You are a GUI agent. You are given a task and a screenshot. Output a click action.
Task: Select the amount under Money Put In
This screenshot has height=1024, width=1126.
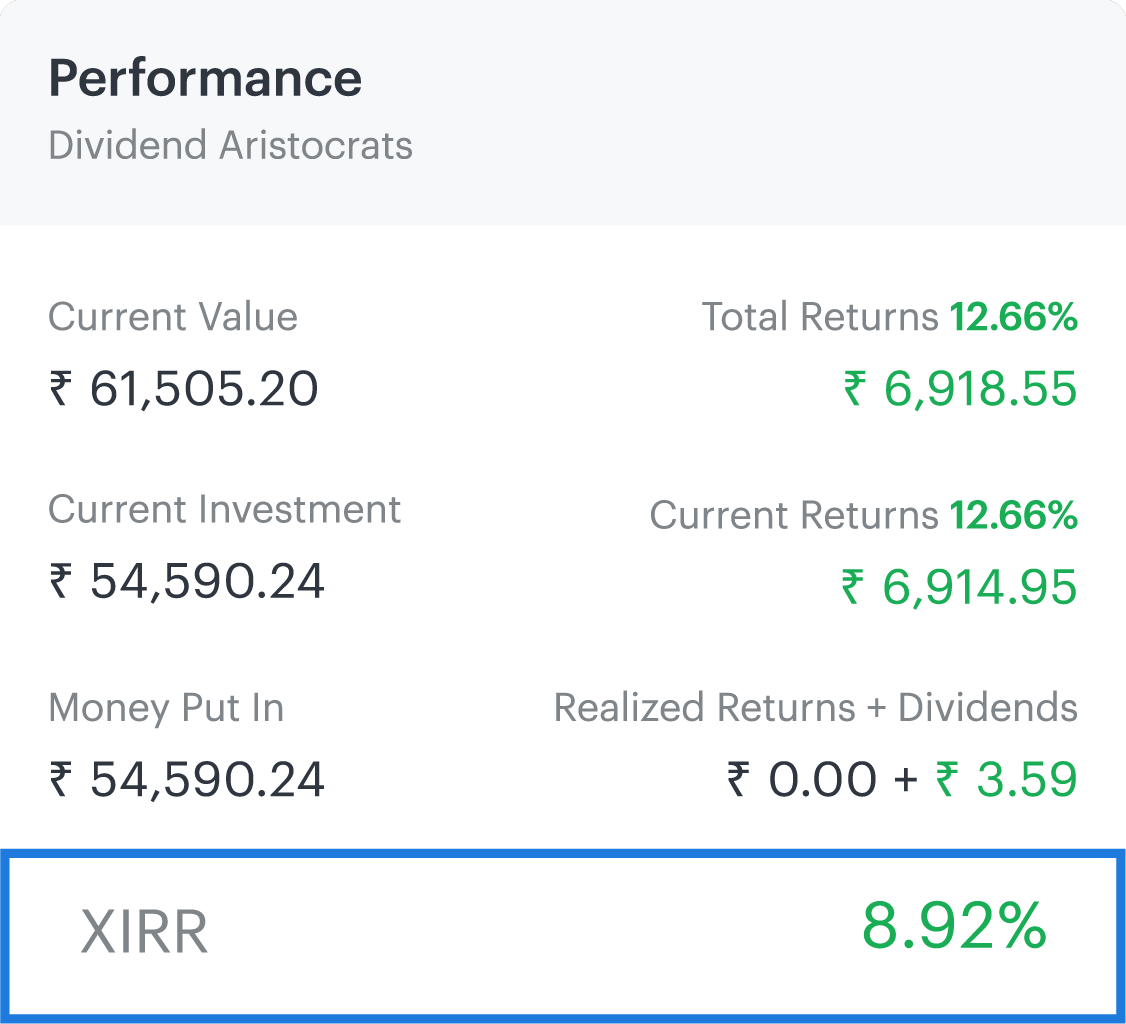[x=187, y=780]
